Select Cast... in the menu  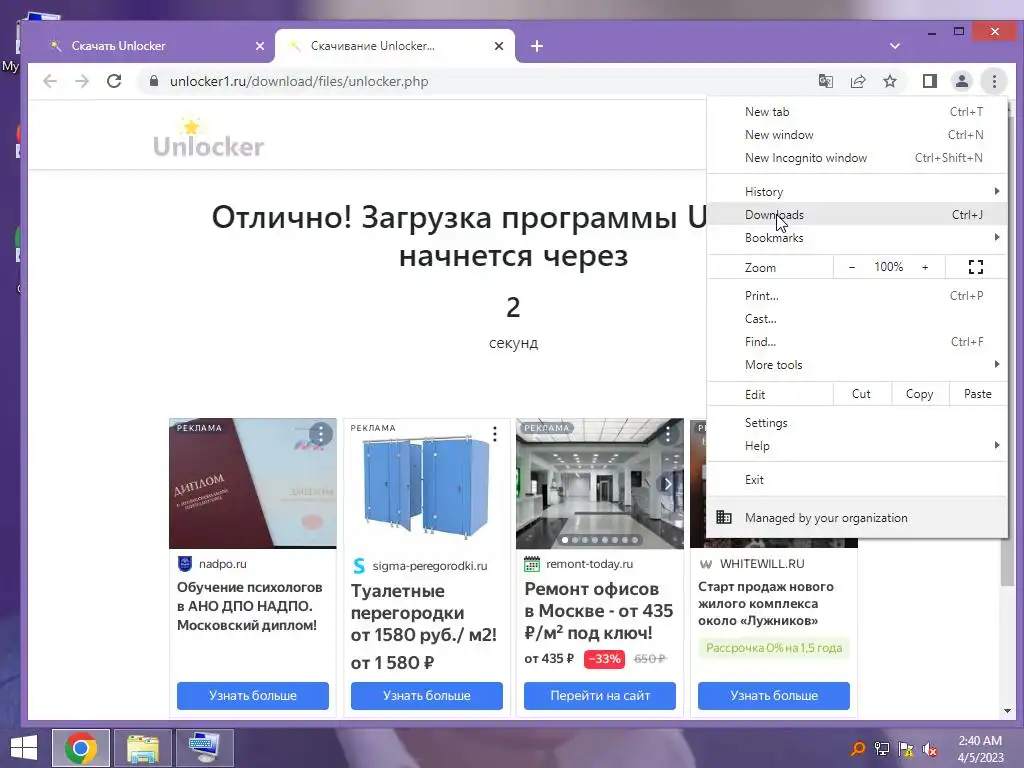857,319
